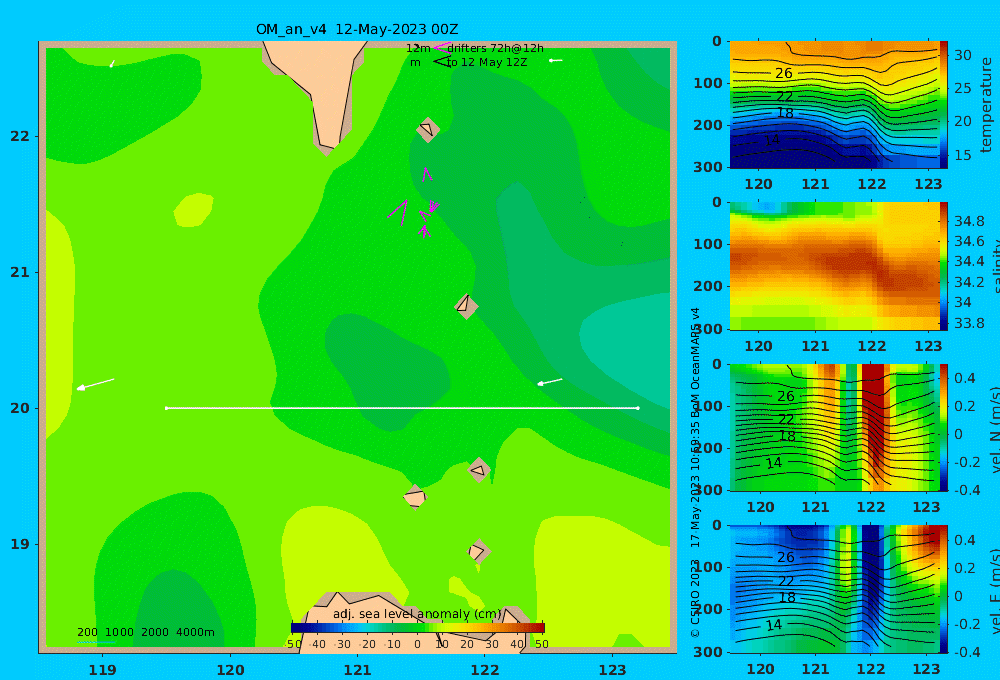The height and width of the screenshot is (680, 1000).
Task: Click the salinity colorbar value 33.8
Action: tap(969, 323)
